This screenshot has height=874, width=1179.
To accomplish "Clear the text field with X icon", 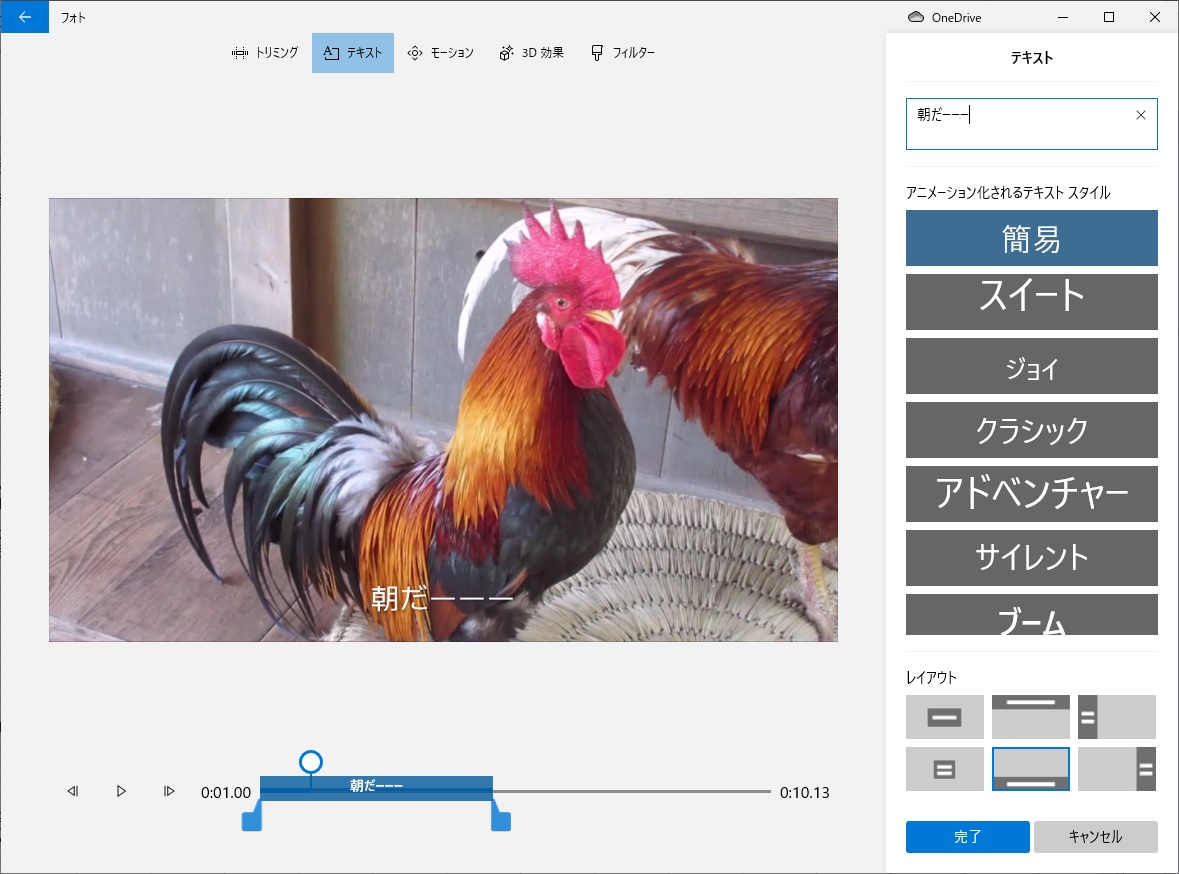I will (x=1141, y=115).
